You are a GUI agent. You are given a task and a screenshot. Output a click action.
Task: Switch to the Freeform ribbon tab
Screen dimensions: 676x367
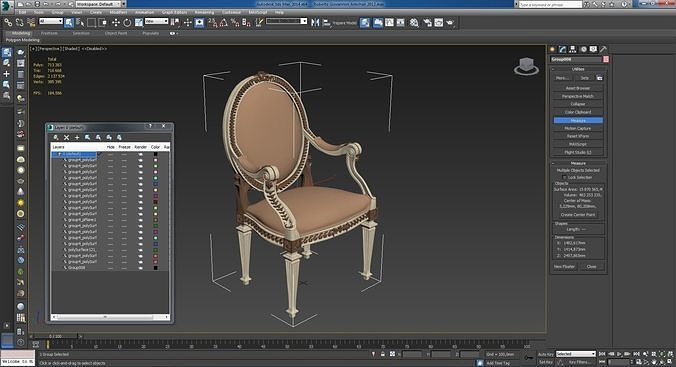49,33
